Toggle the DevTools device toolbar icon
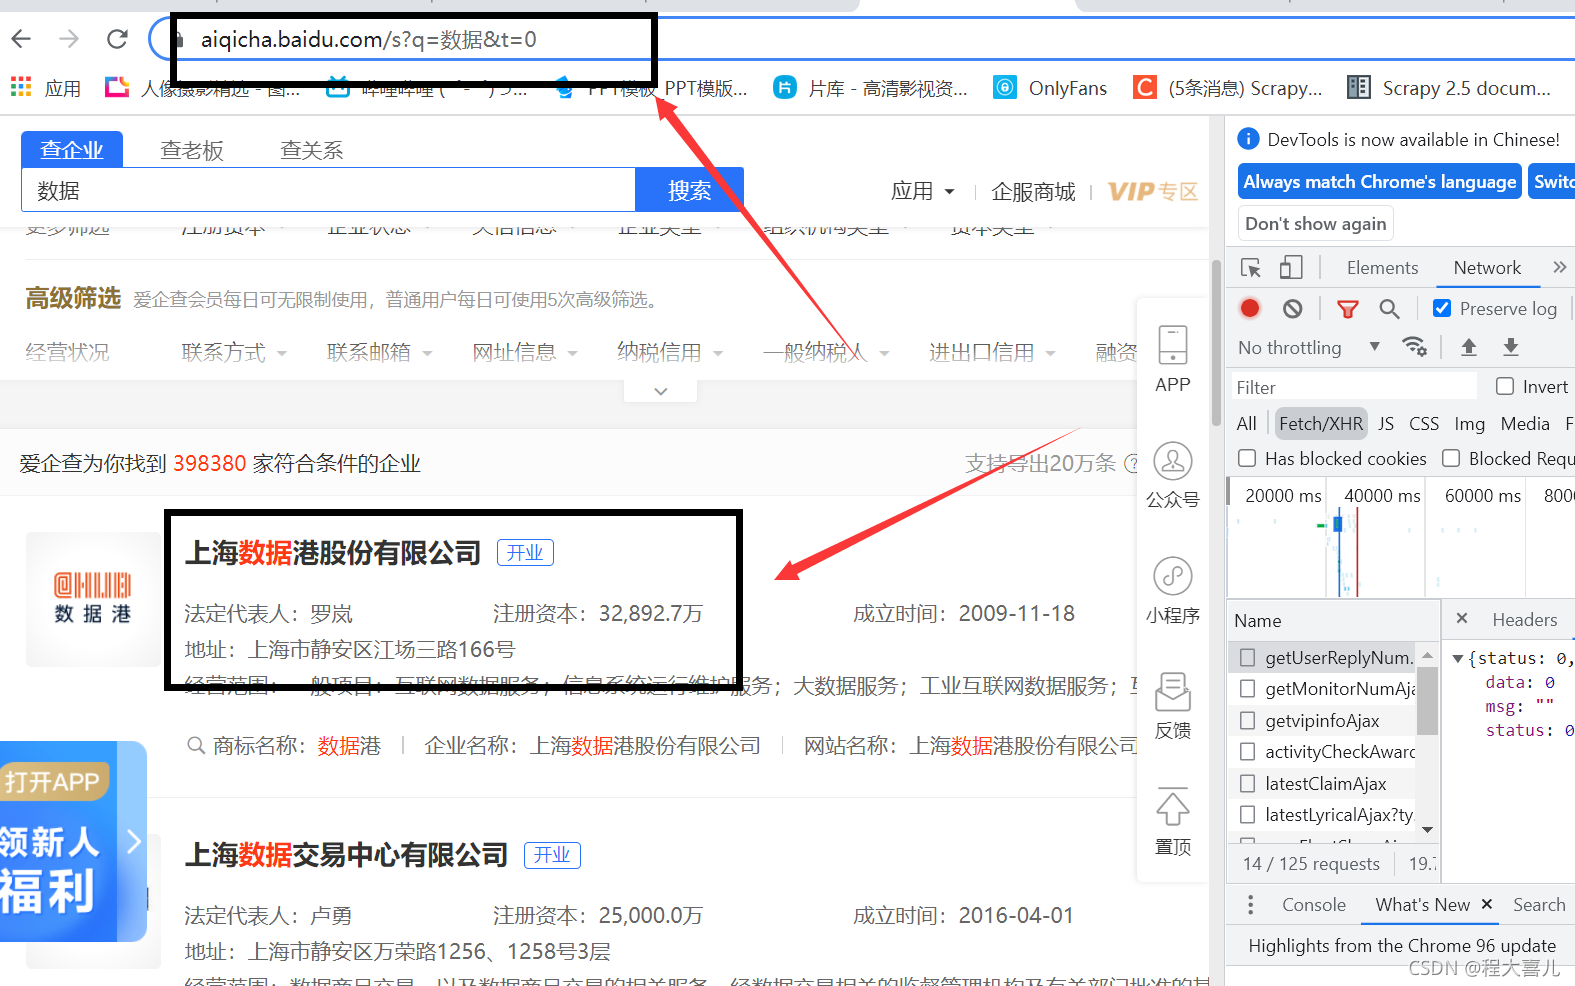This screenshot has height=986, width=1575. (1291, 267)
